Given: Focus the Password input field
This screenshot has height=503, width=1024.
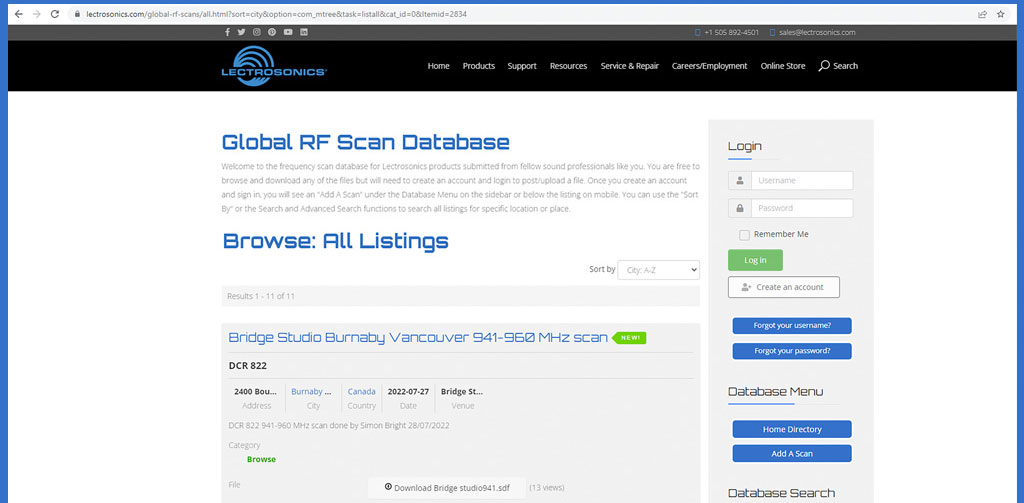Looking at the screenshot, I should (802, 208).
